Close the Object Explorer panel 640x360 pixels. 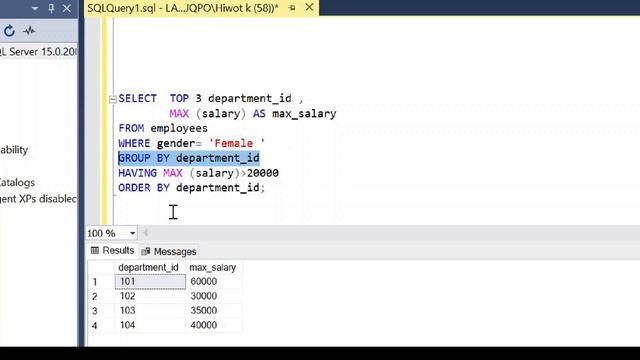[x=67, y=8]
